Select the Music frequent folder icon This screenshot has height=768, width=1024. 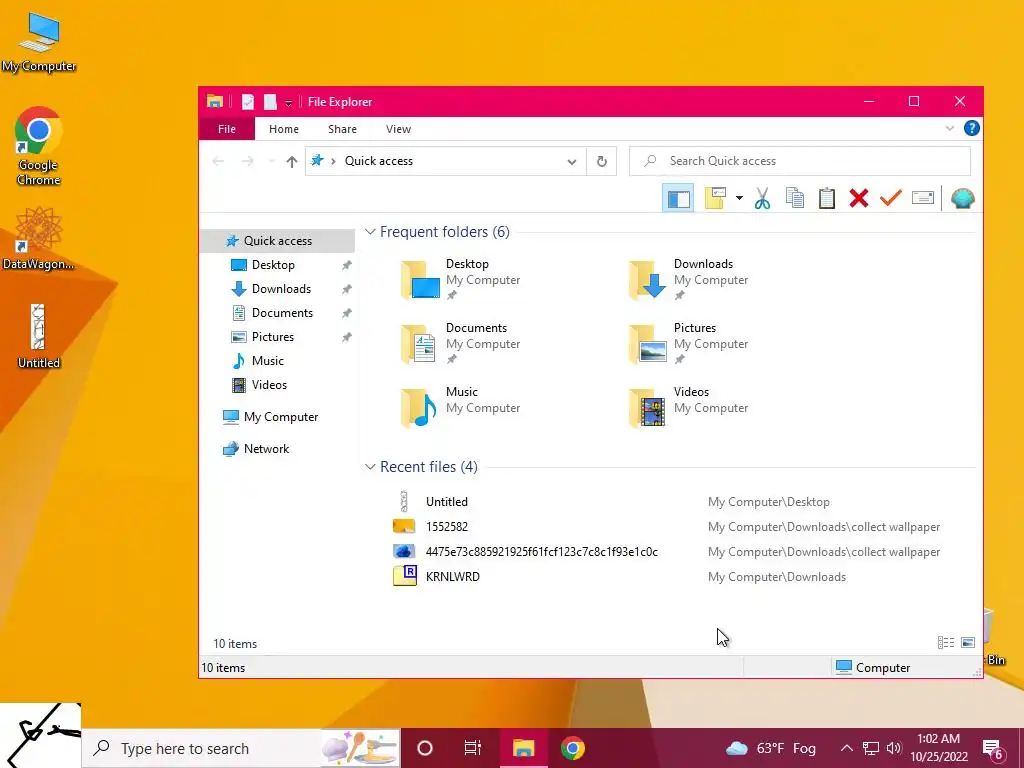[419, 408]
